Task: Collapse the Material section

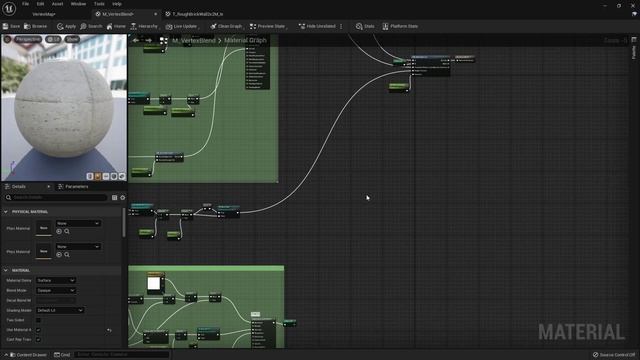Action: click(x=6, y=270)
